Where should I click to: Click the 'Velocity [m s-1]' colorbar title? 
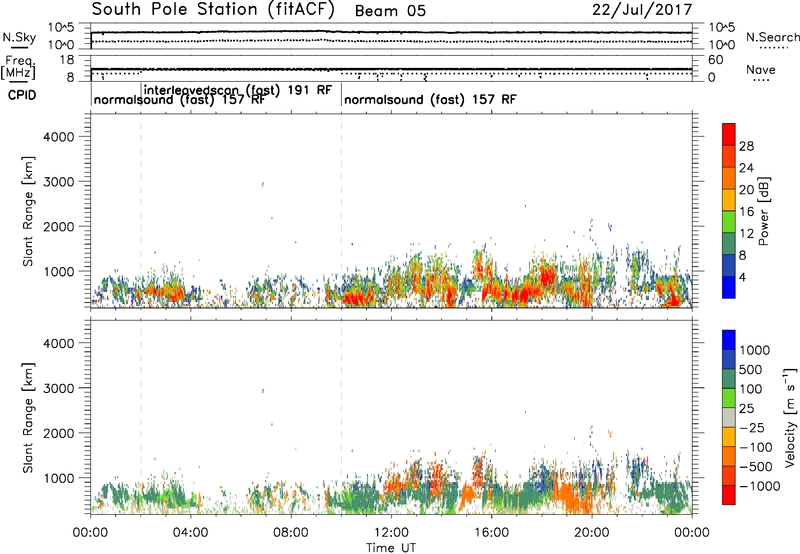pos(790,417)
